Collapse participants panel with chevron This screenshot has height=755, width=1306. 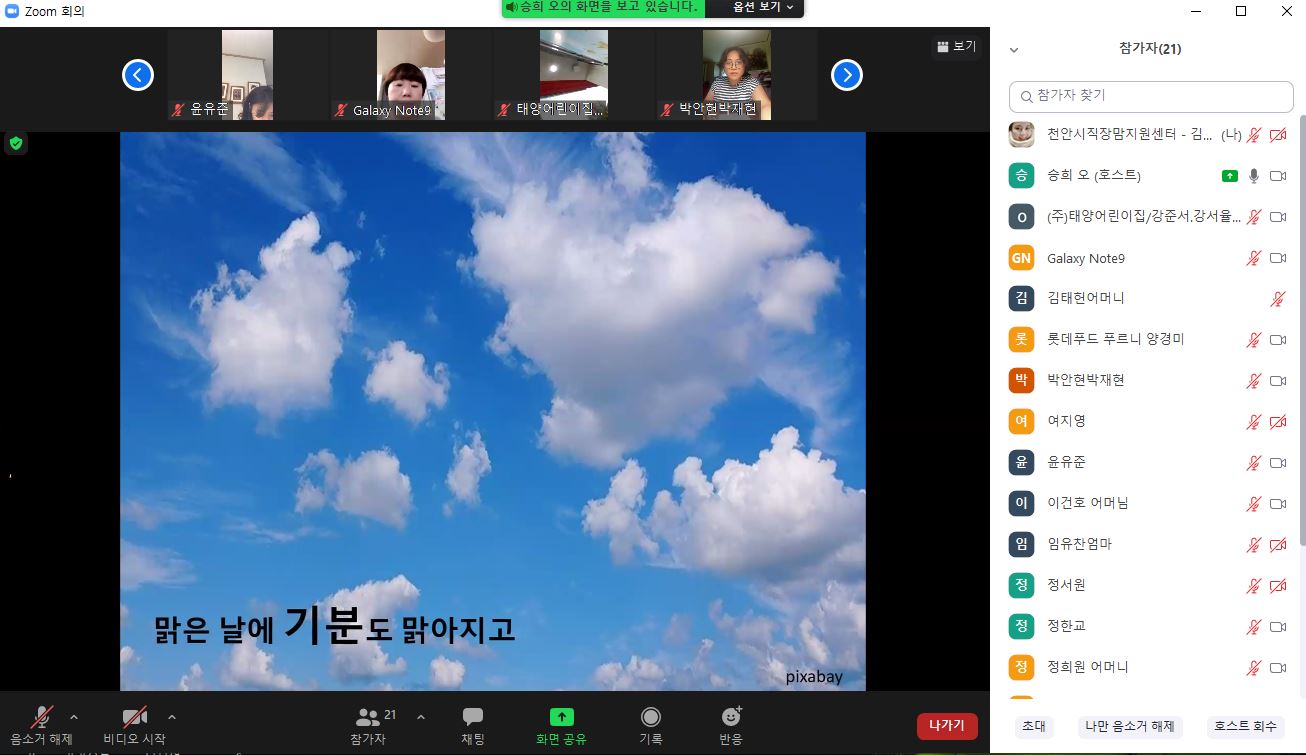point(1014,49)
